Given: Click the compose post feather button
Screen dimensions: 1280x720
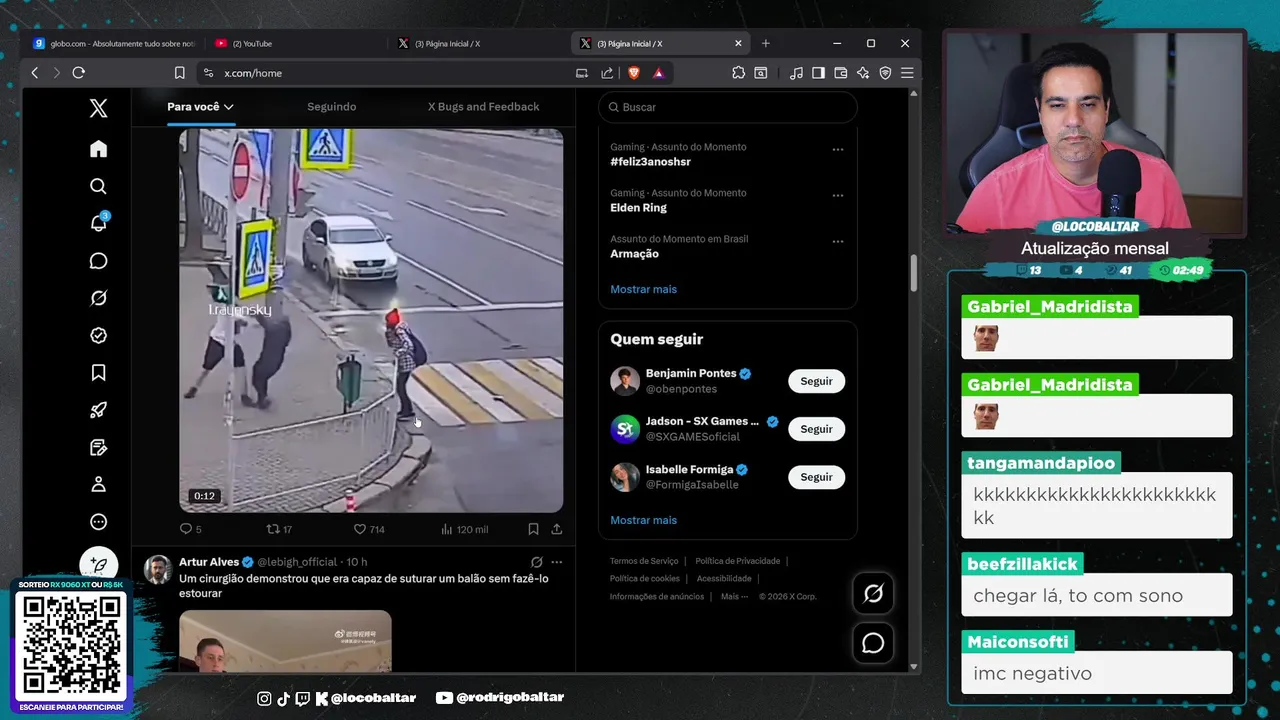Looking at the screenshot, I should tap(98, 564).
